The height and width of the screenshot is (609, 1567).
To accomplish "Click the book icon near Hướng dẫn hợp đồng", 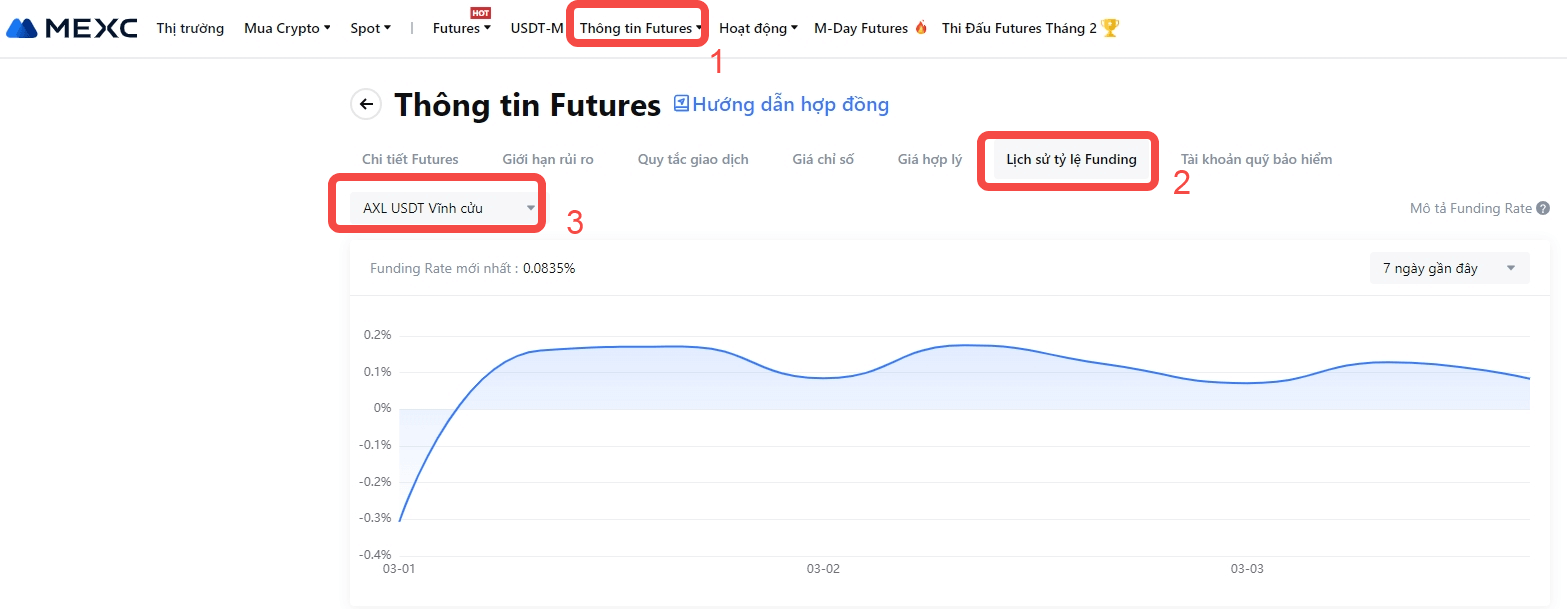I will (682, 103).
